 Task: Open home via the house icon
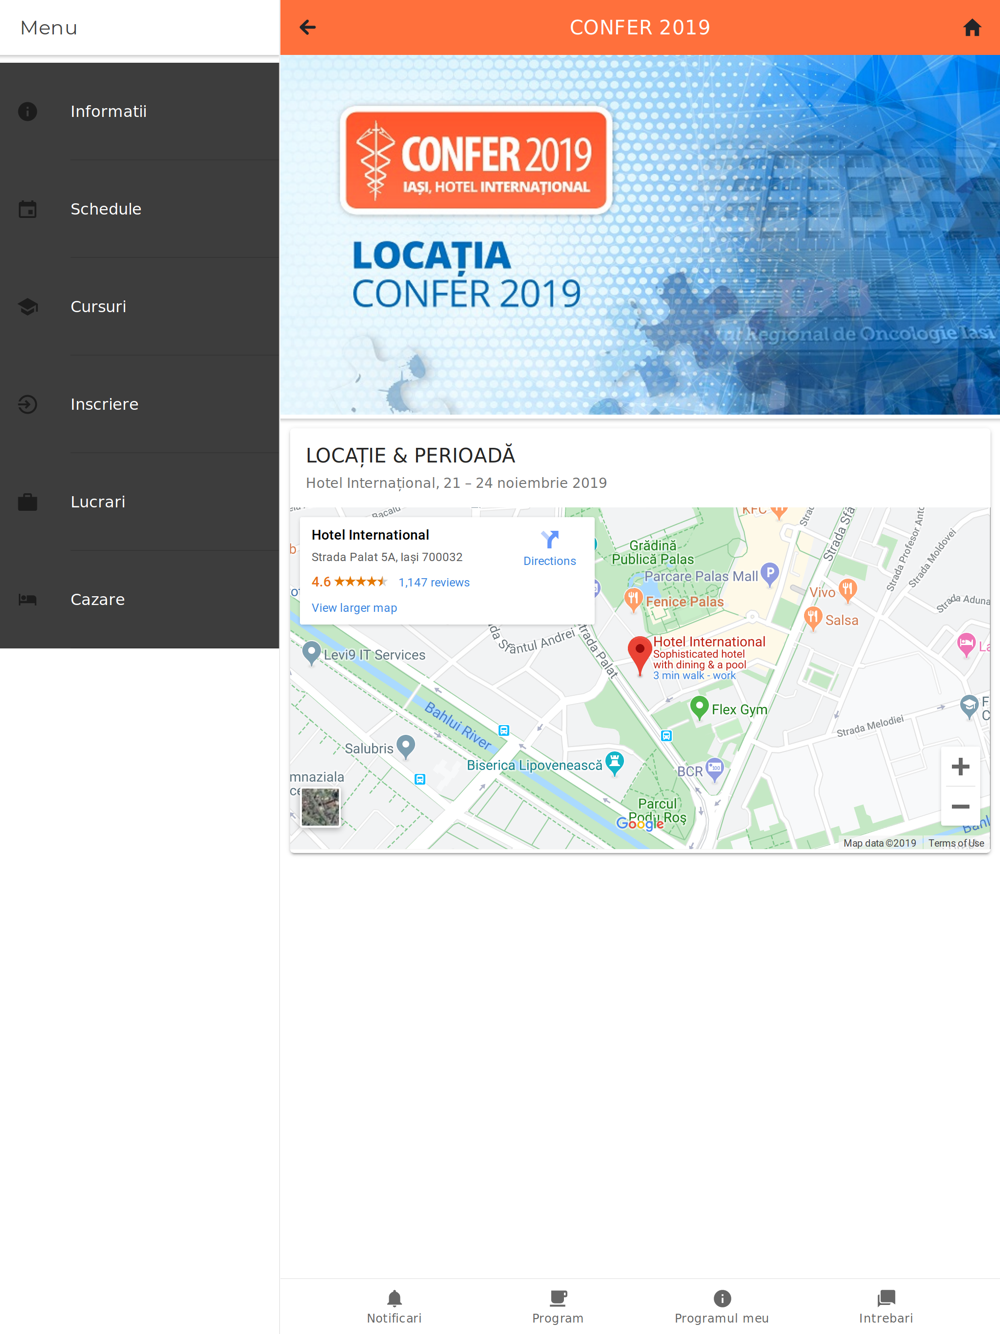point(972,28)
